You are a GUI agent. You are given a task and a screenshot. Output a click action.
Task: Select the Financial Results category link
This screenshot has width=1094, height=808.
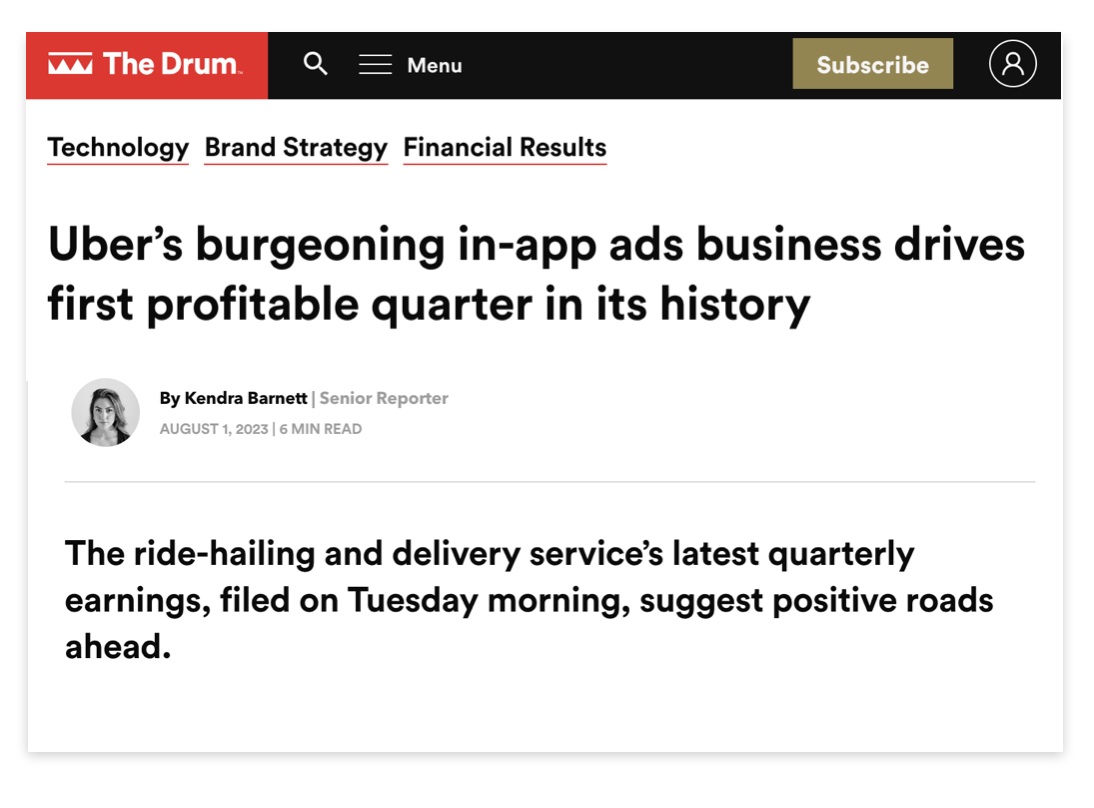click(505, 148)
